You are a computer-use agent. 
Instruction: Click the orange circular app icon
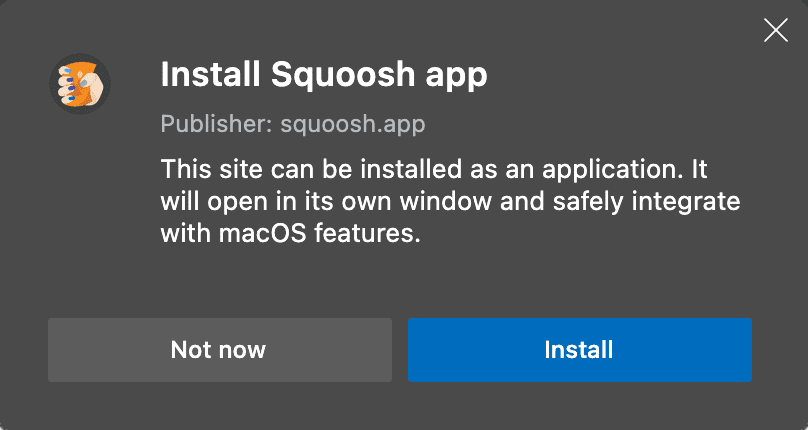click(x=79, y=85)
